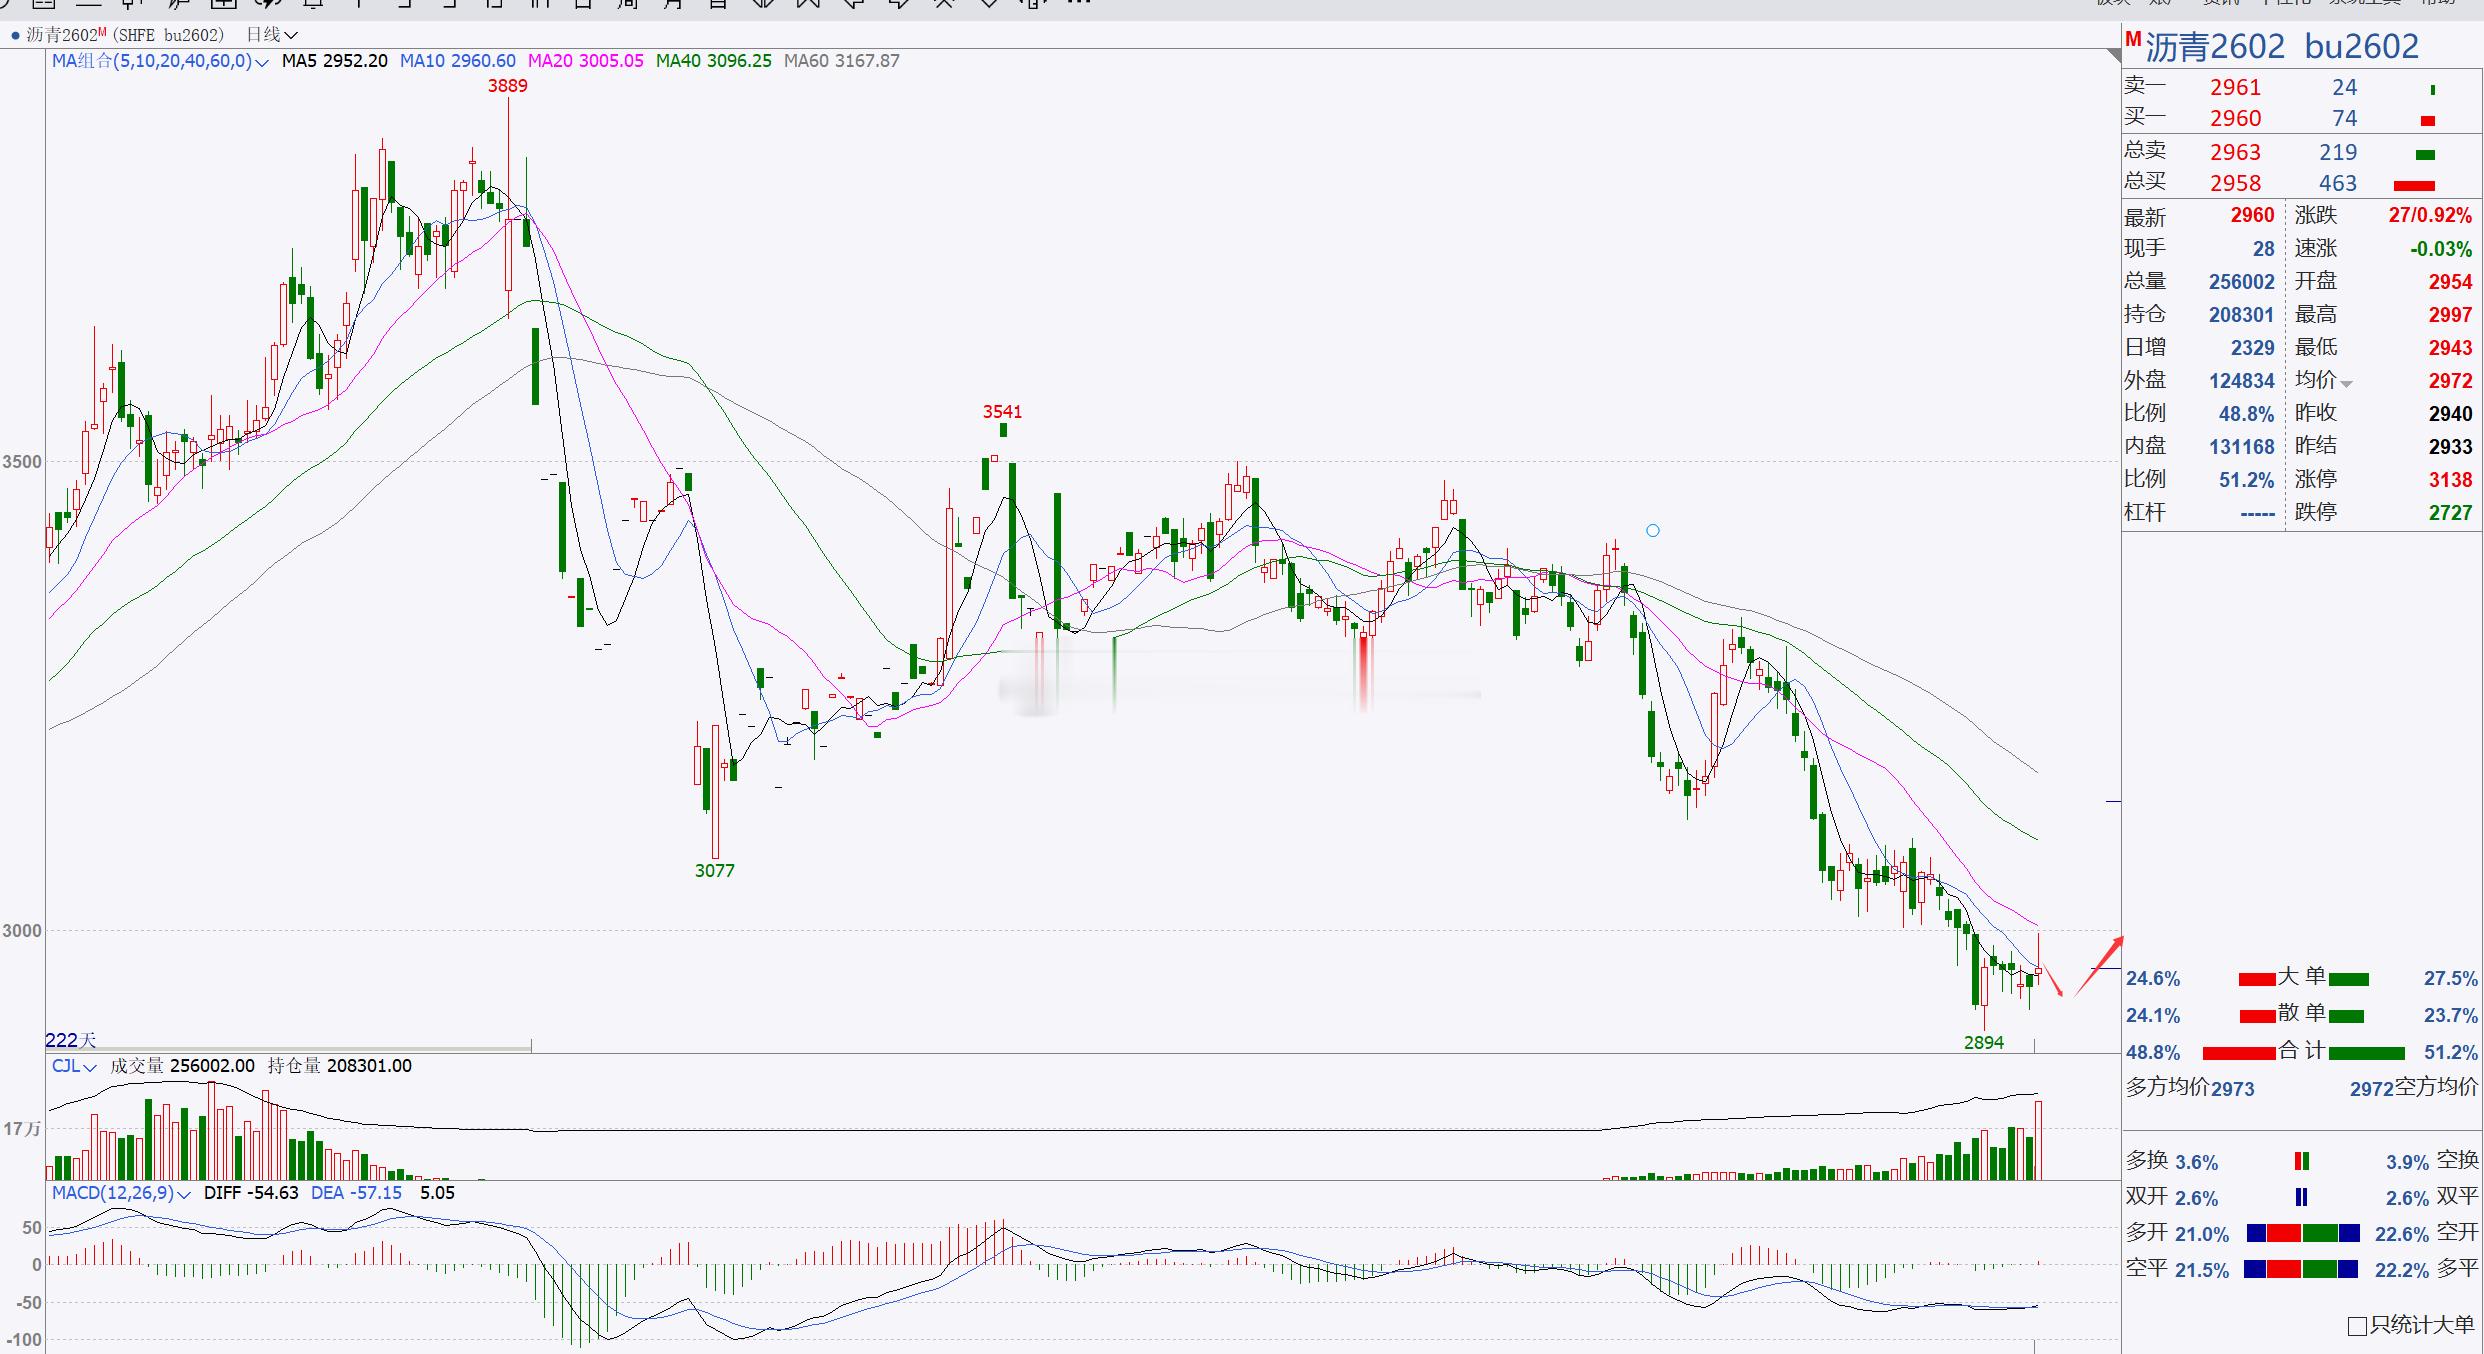Open the 日线 period dropdown
The width and height of the screenshot is (2484, 1354).
[272, 35]
